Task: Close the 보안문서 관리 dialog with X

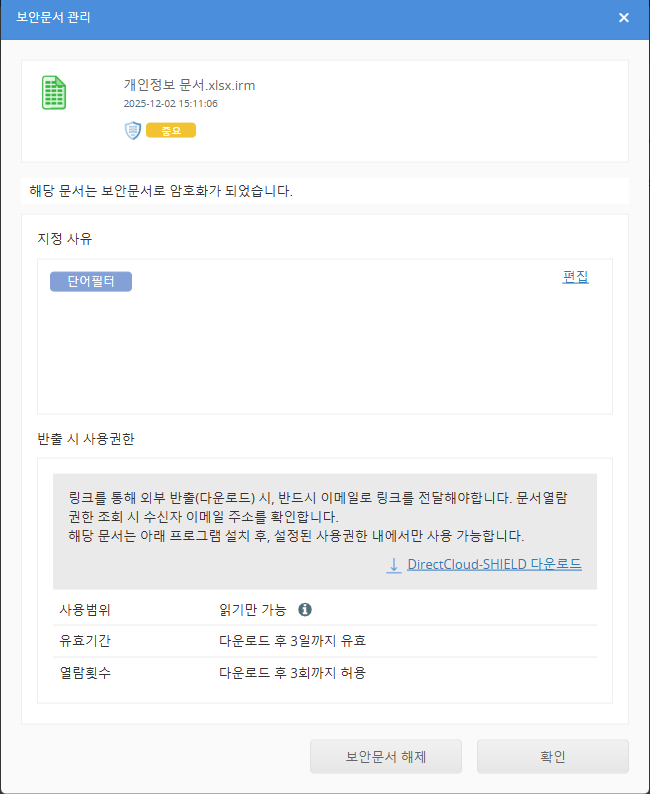Action: tap(624, 18)
